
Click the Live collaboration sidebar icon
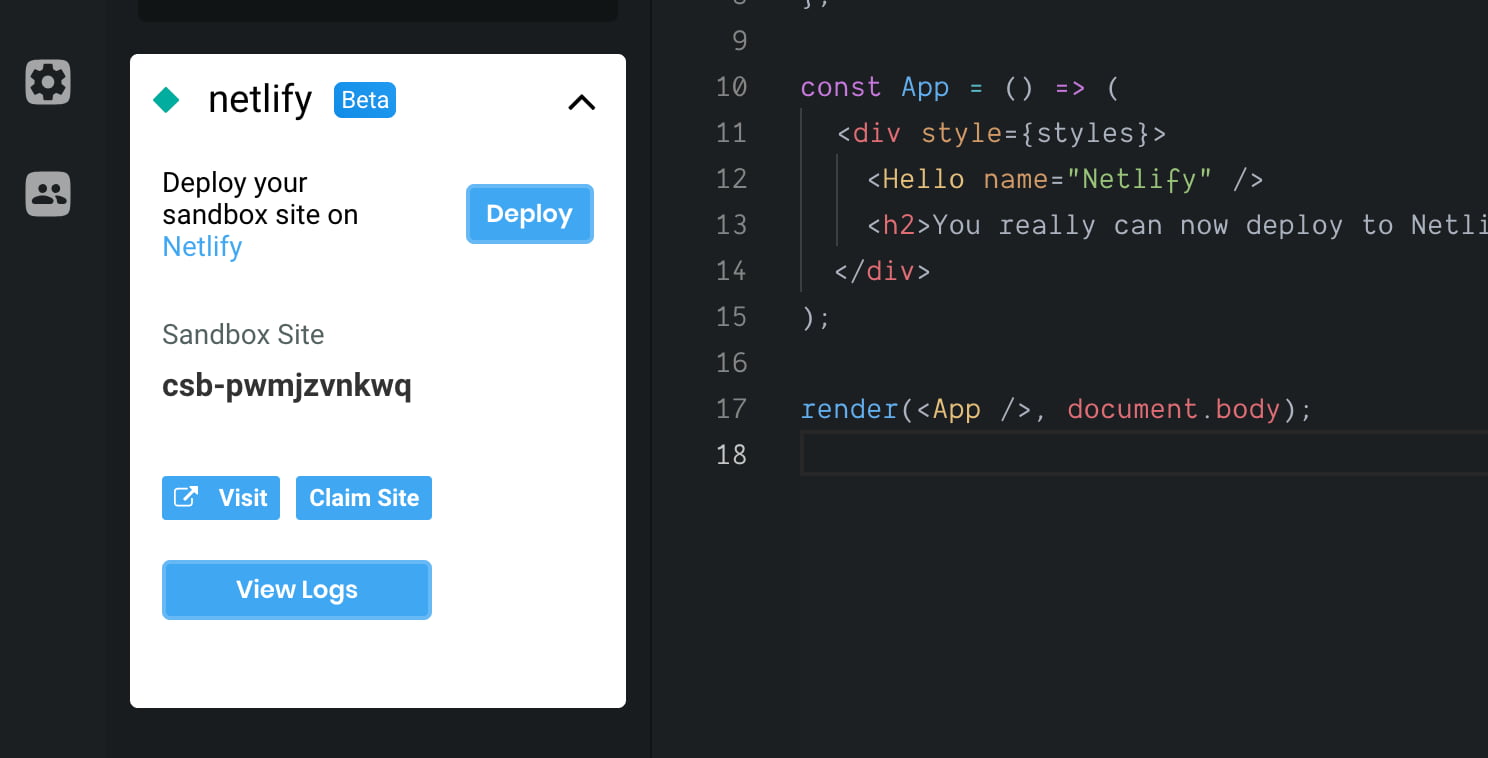coord(47,194)
